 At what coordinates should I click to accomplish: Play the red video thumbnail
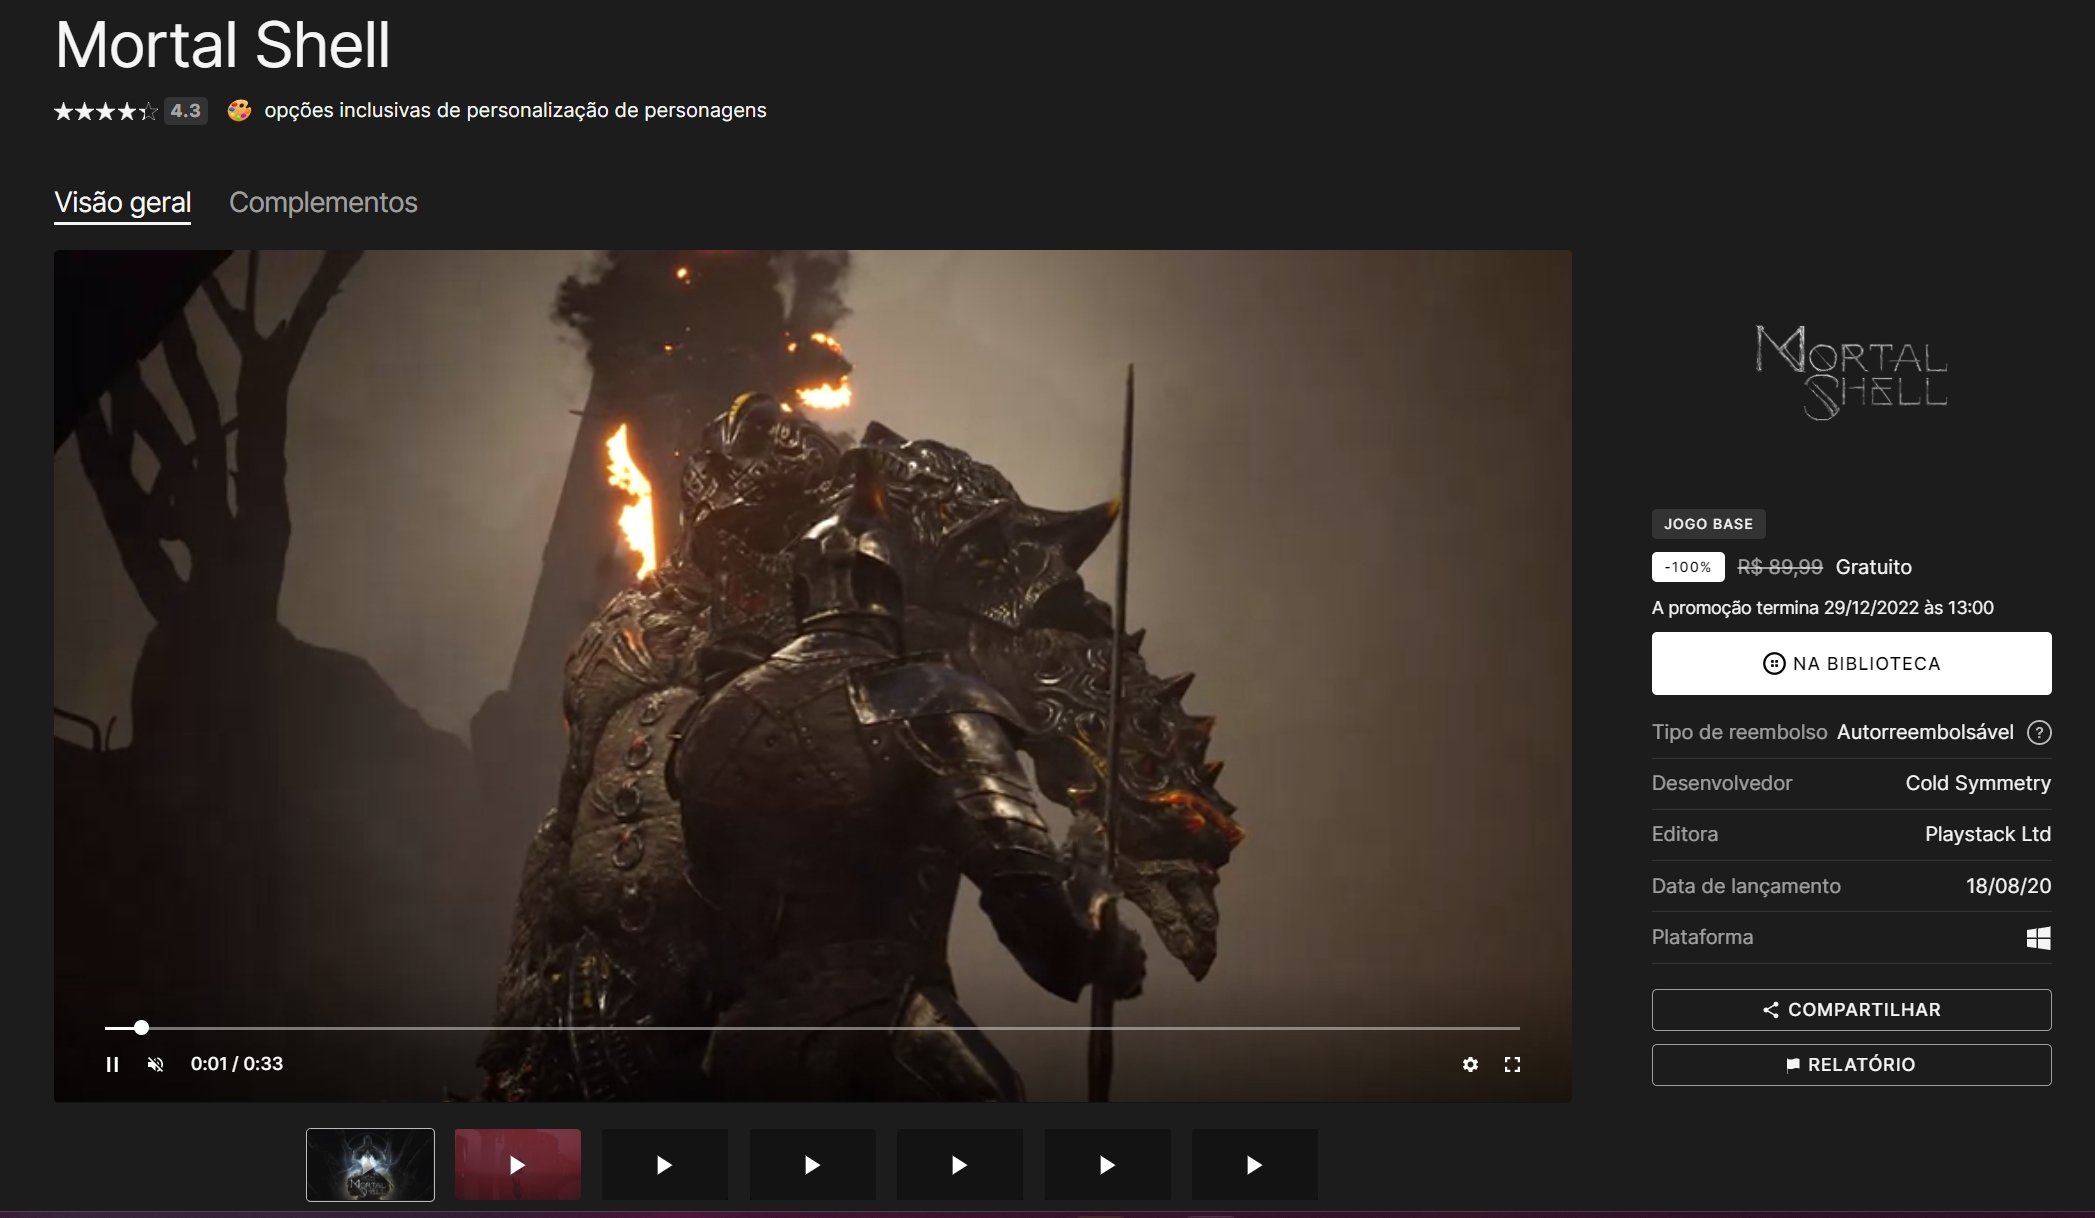click(x=518, y=1164)
